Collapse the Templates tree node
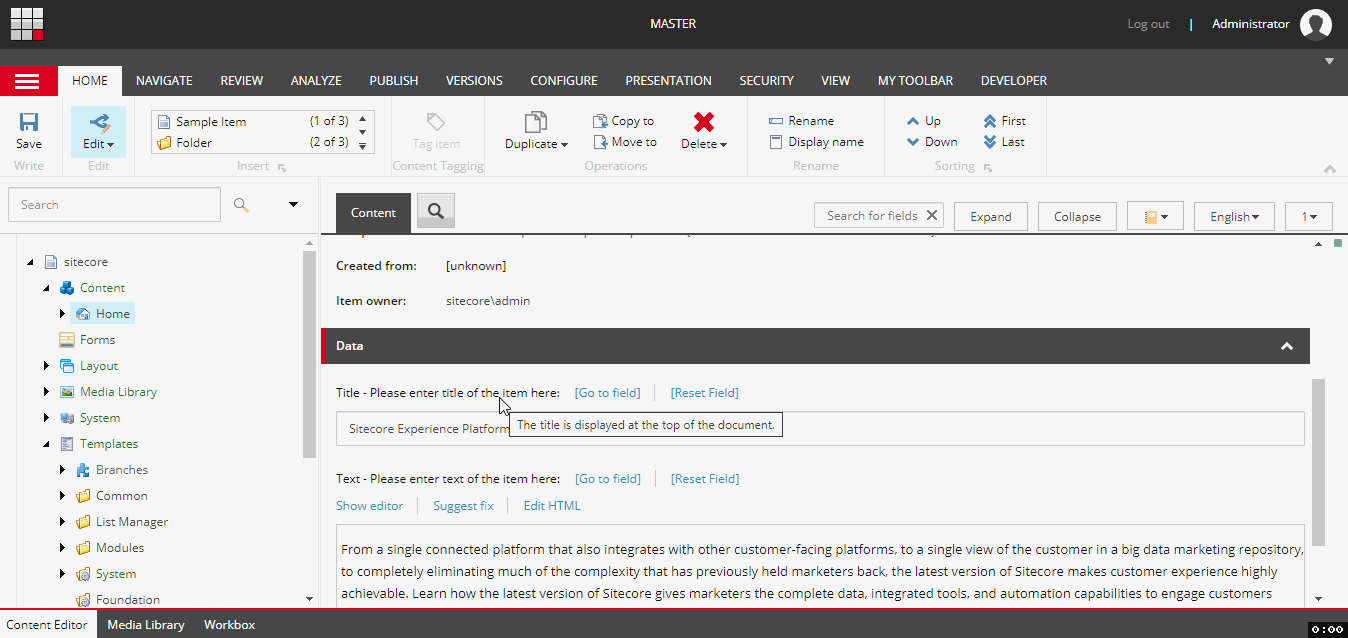The height and width of the screenshot is (638, 1348). pos(46,444)
